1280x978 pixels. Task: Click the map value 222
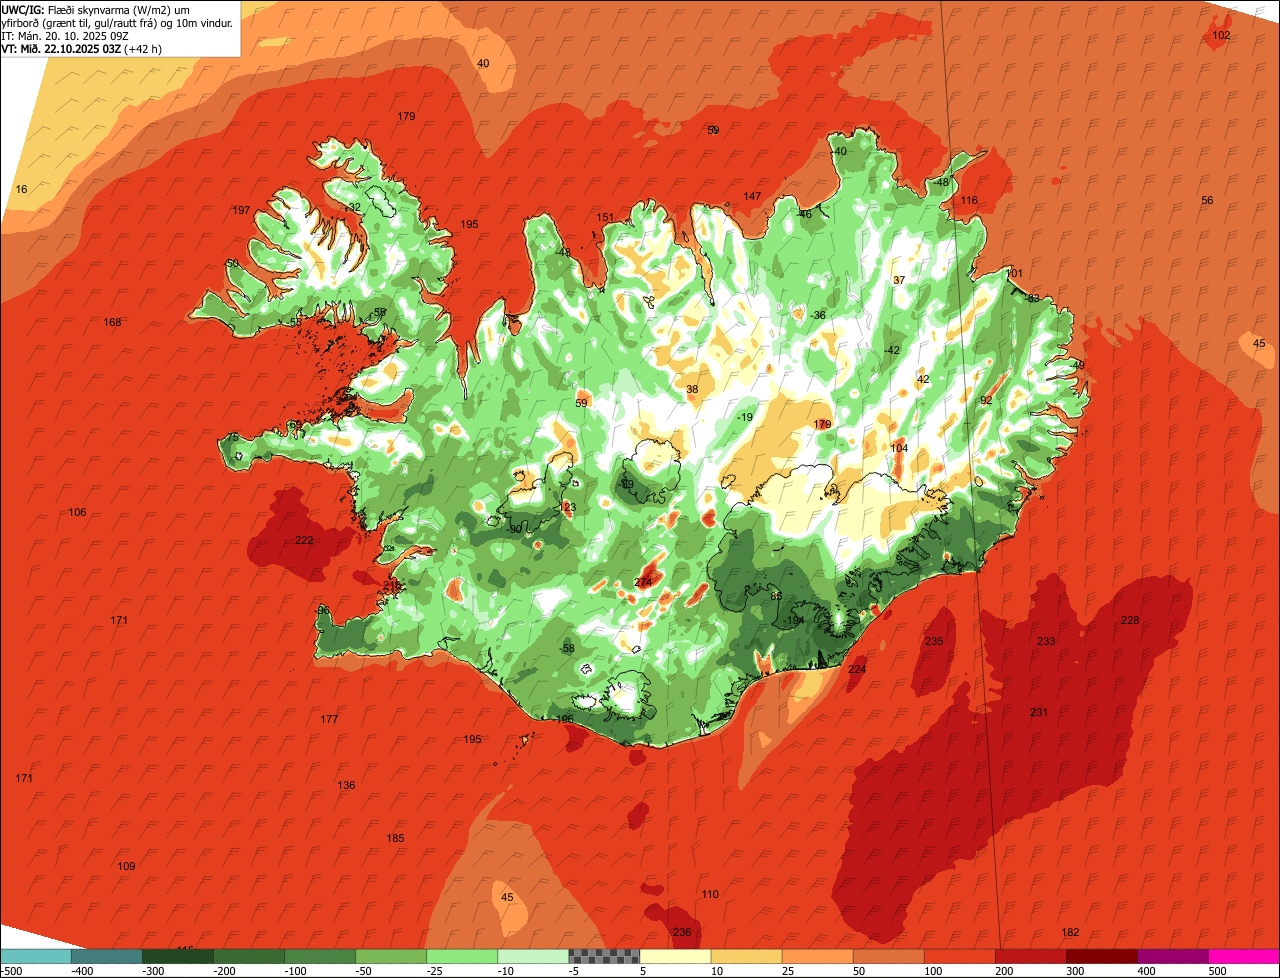coord(304,540)
